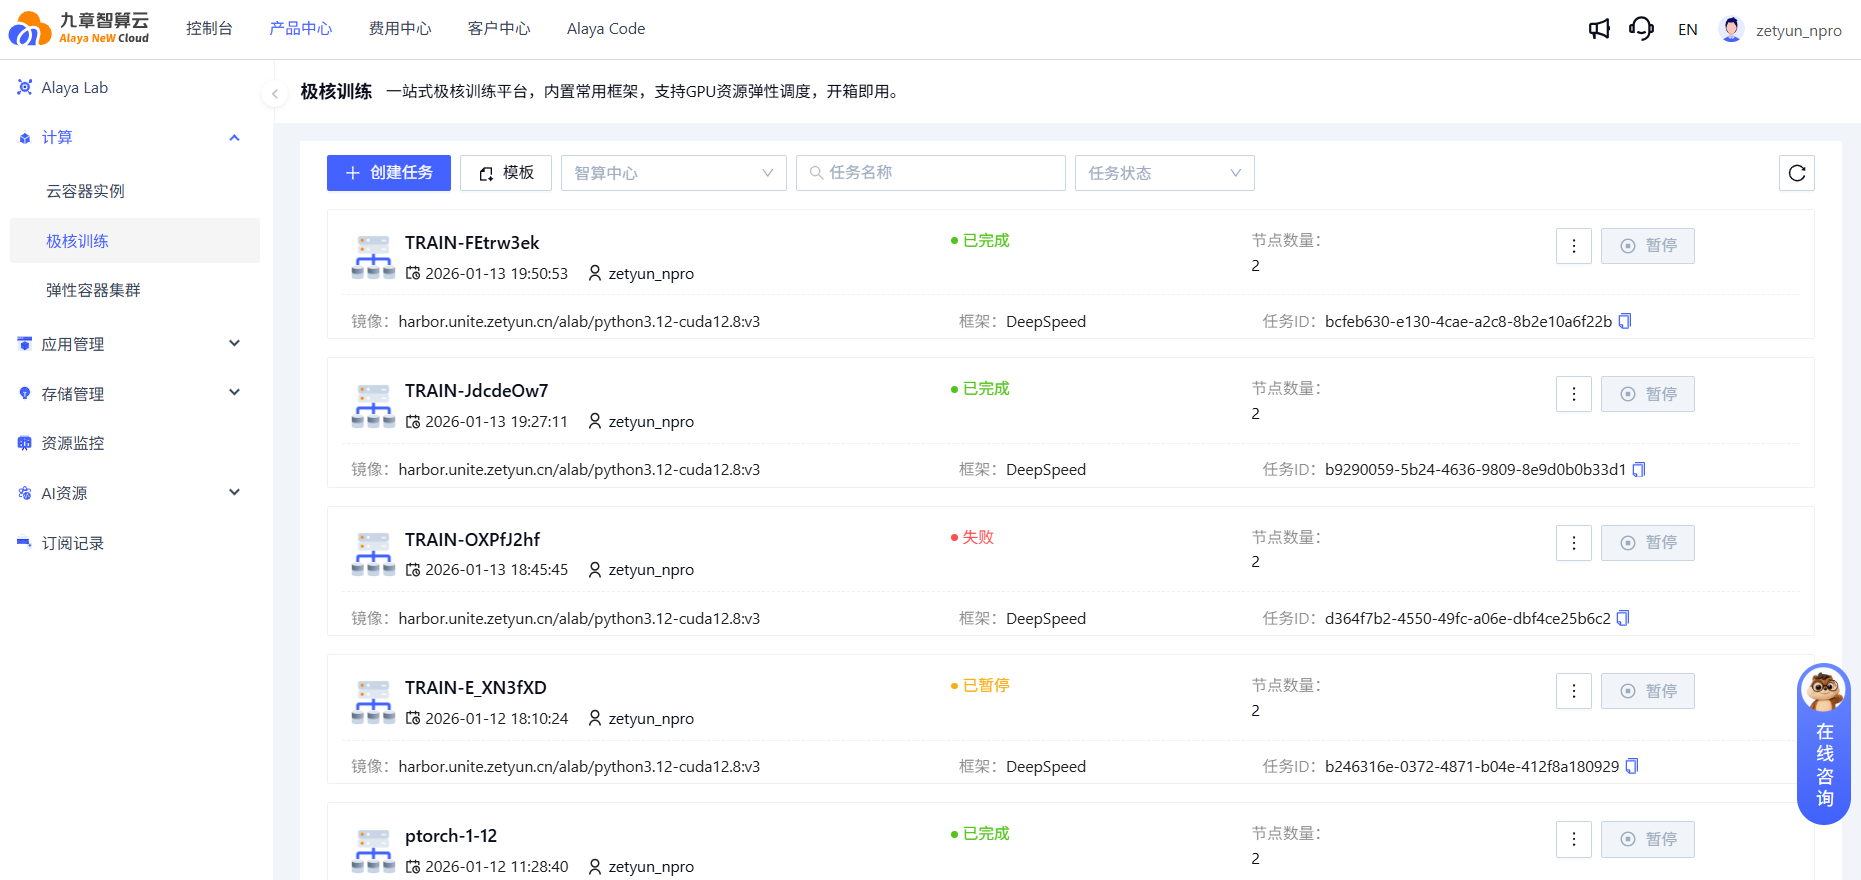Open the 智算中心 dropdown
Image resolution: width=1861 pixels, height=880 pixels.
[674, 173]
